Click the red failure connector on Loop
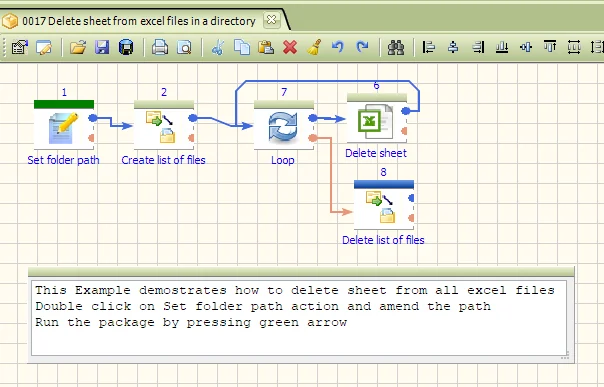This screenshot has height=387, width=604. point(313,138)
